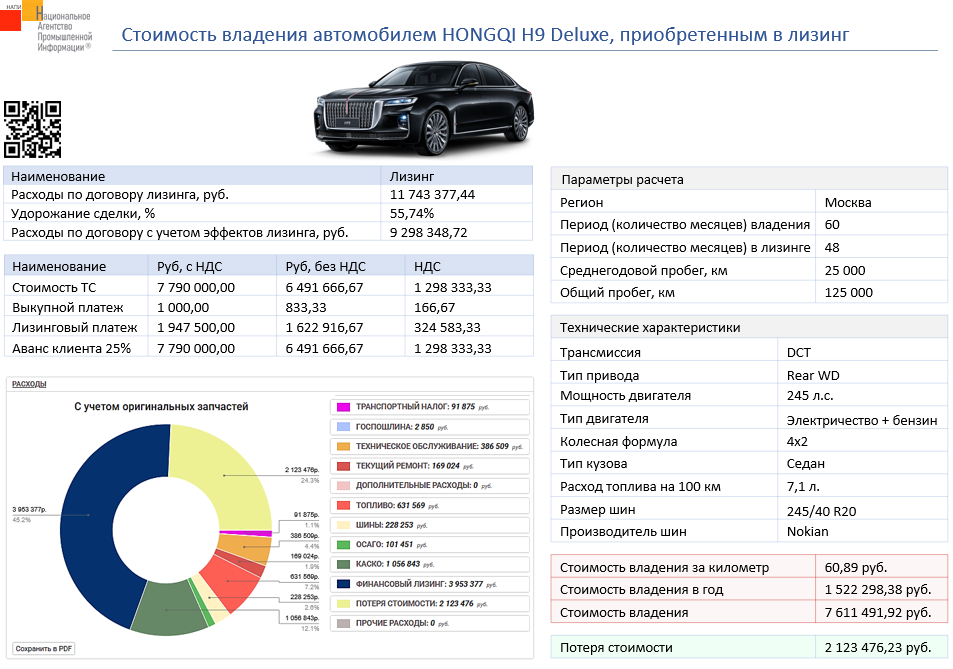Click the NAPI agency logo
Viewport: 953px width, 669px height.
click(x=48, y=29)
